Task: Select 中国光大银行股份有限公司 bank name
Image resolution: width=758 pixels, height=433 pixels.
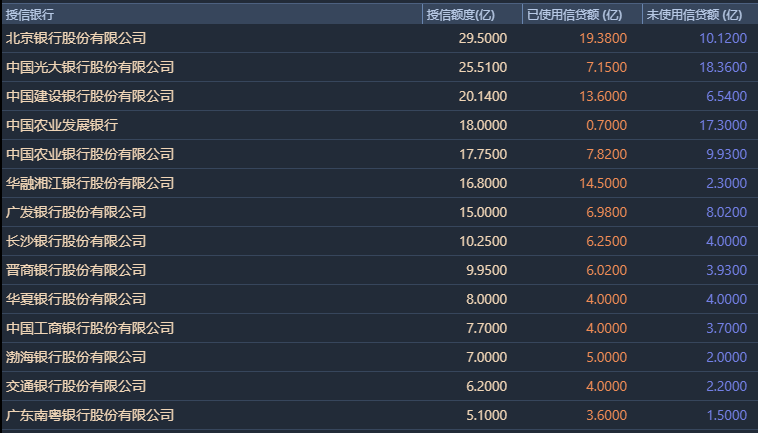Action: coord(90,67)
